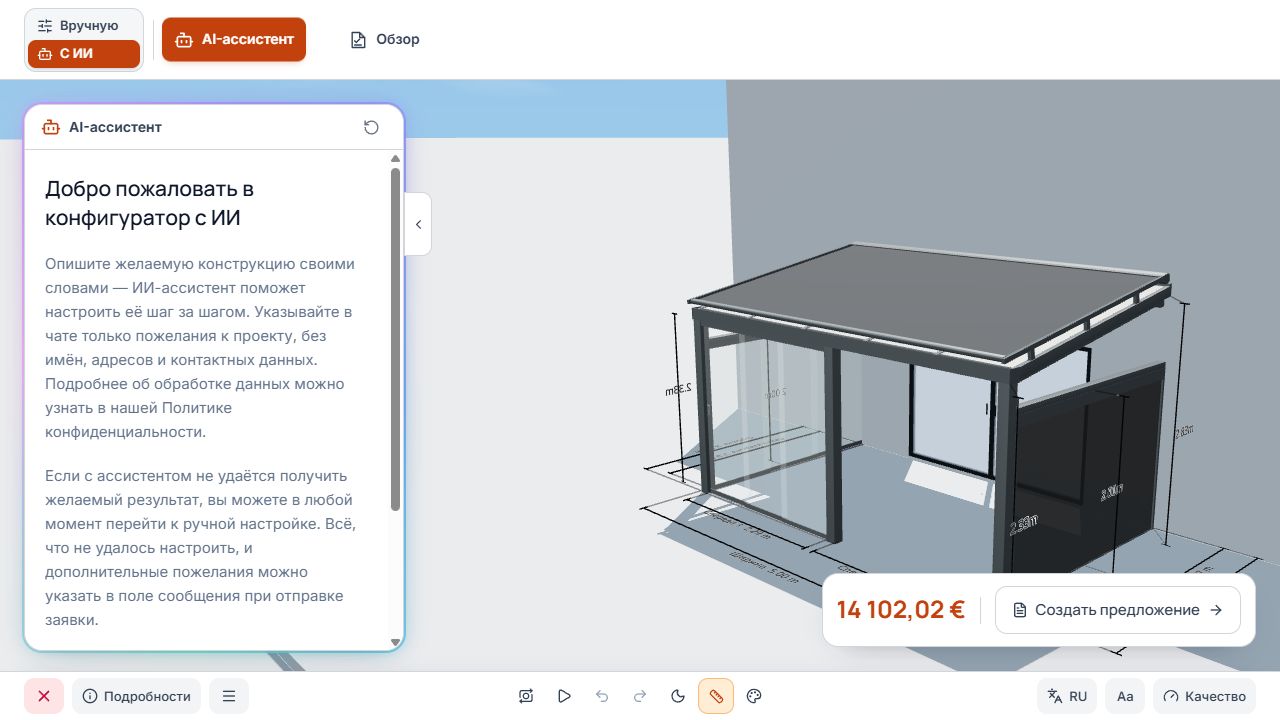
Task: Switch to manual mode 'Вручную'
Action: pyautogui.click(x=84, y=26)
